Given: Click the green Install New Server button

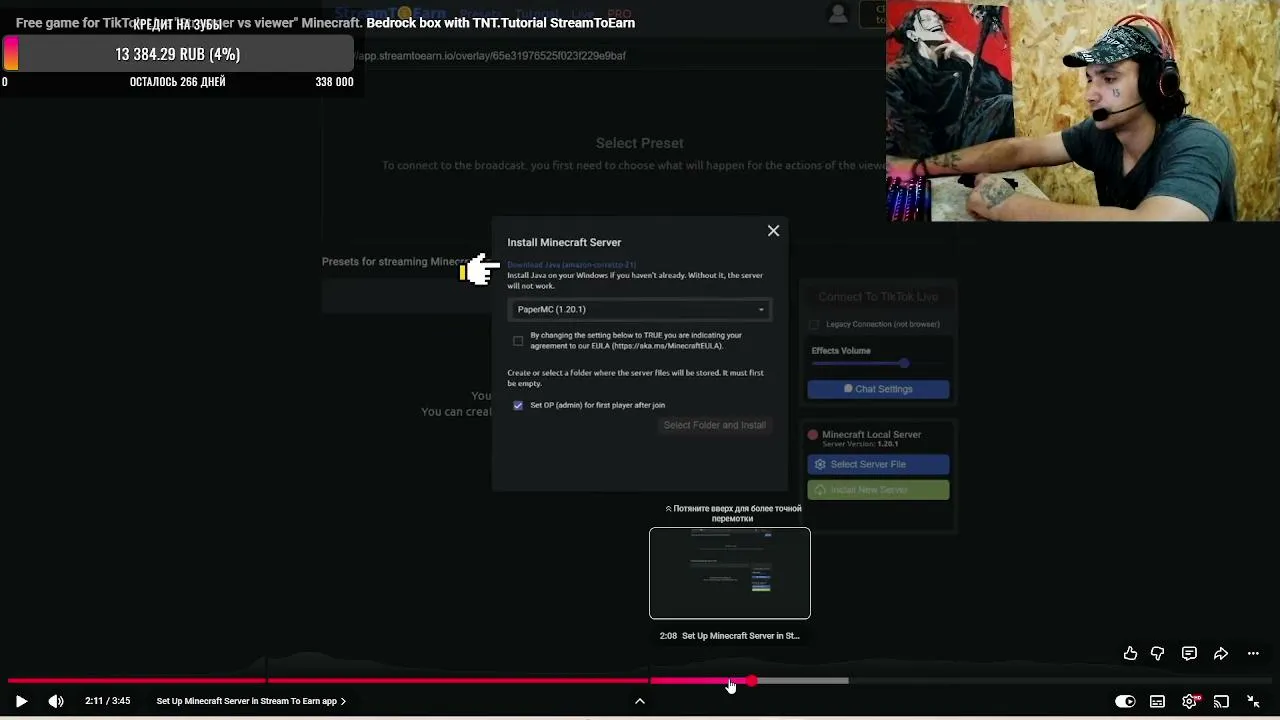Looking at the screenshot, I should [878, 490].
